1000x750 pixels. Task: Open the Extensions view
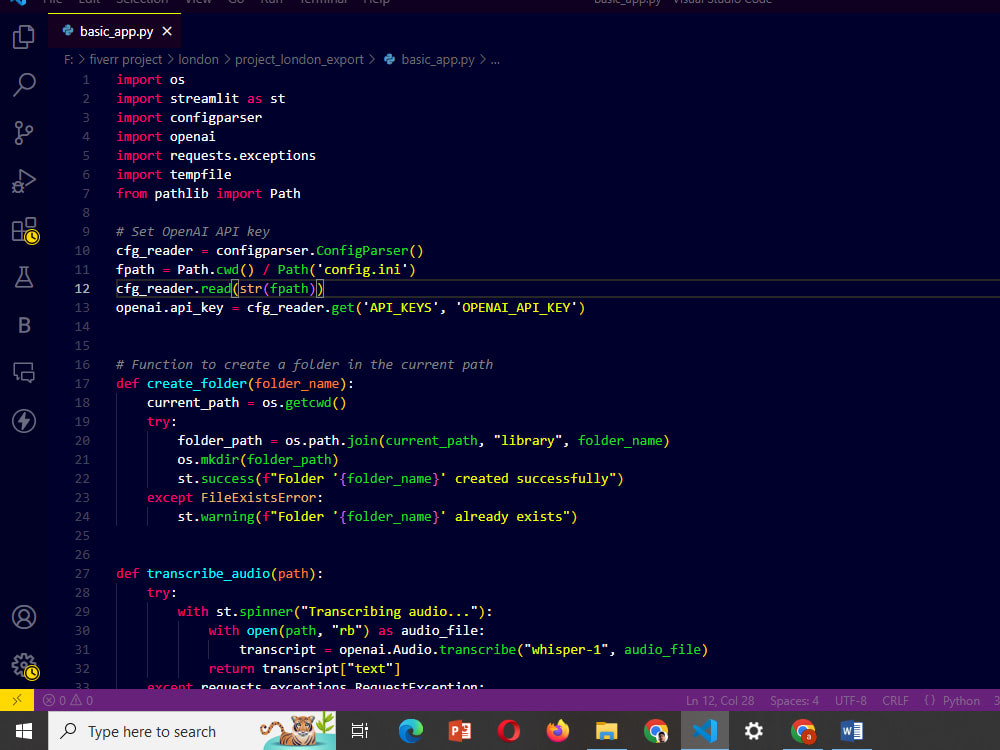pyautogui.click(x=25, y=230)
